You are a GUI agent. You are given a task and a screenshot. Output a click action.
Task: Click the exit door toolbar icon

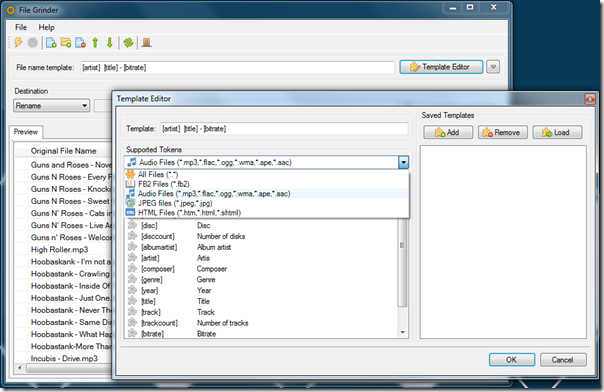point(146,42)
